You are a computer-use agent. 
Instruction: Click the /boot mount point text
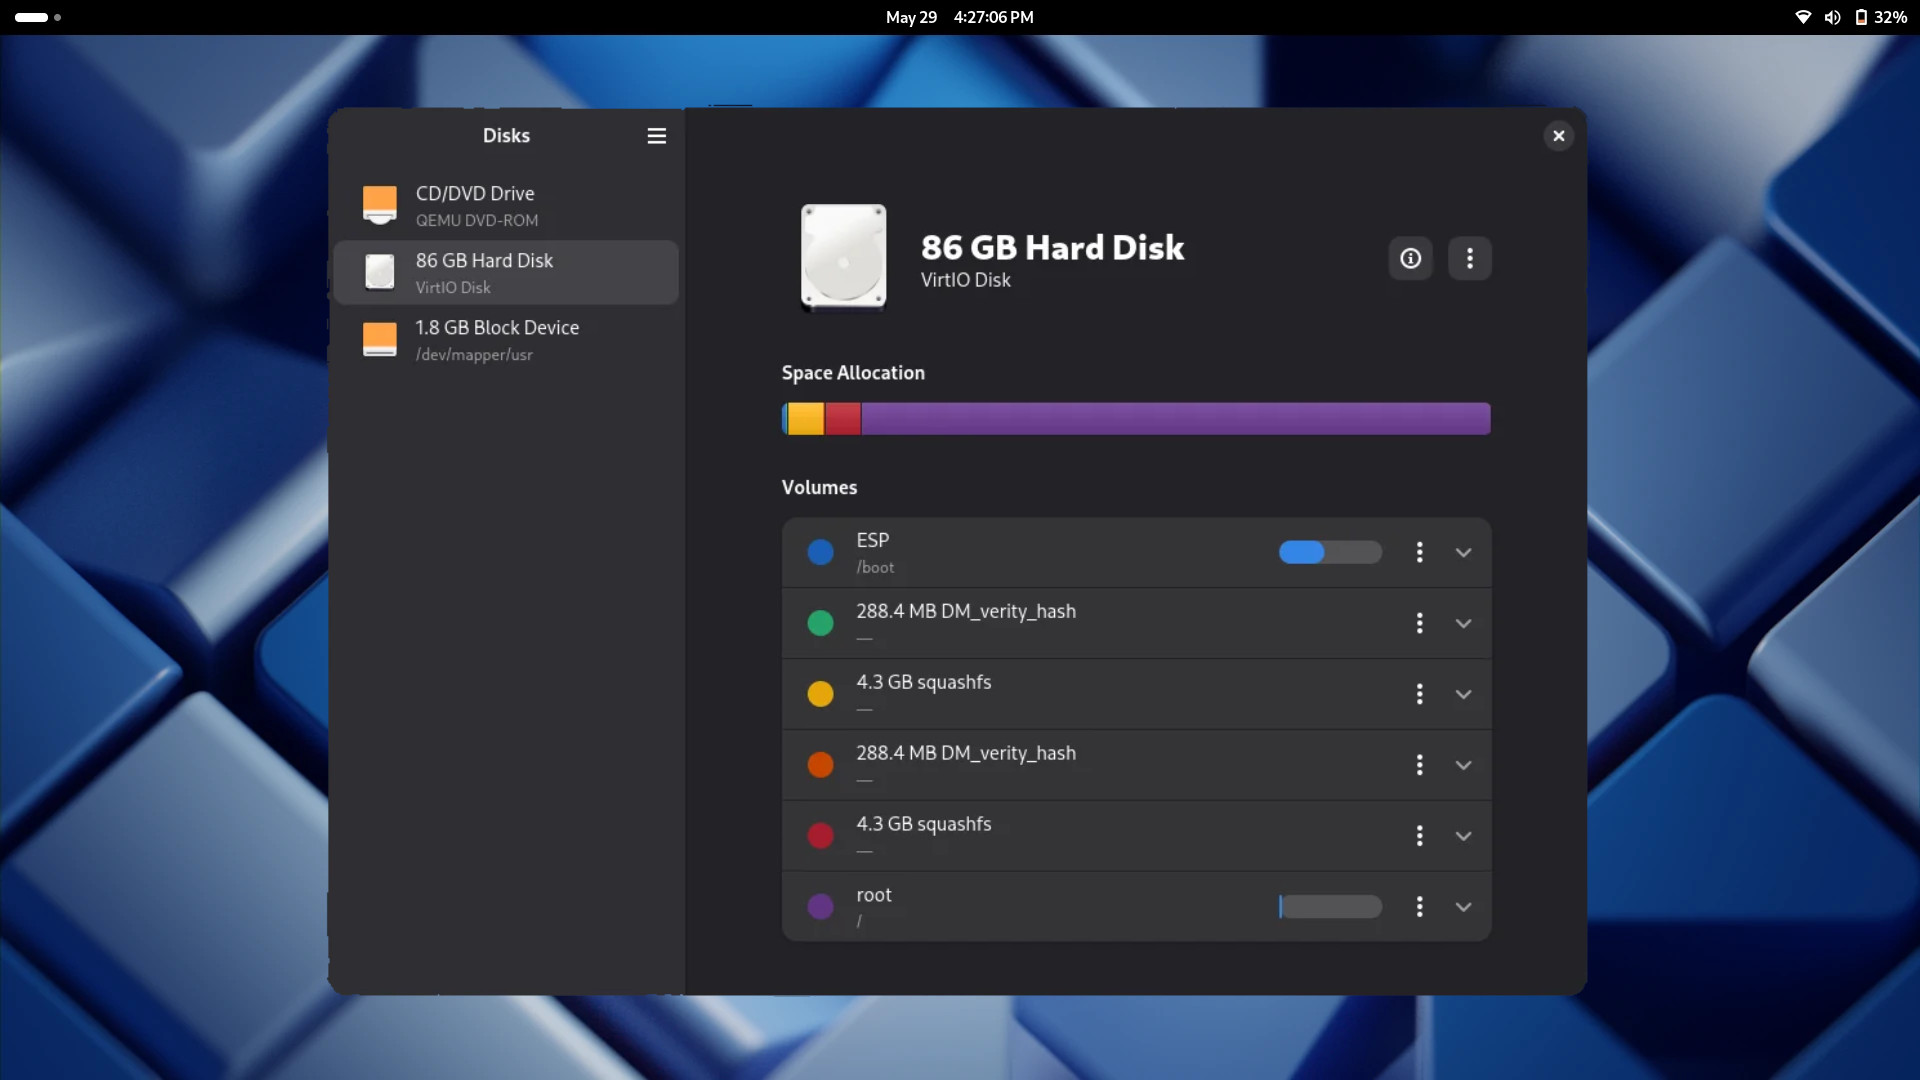[875, 568]
